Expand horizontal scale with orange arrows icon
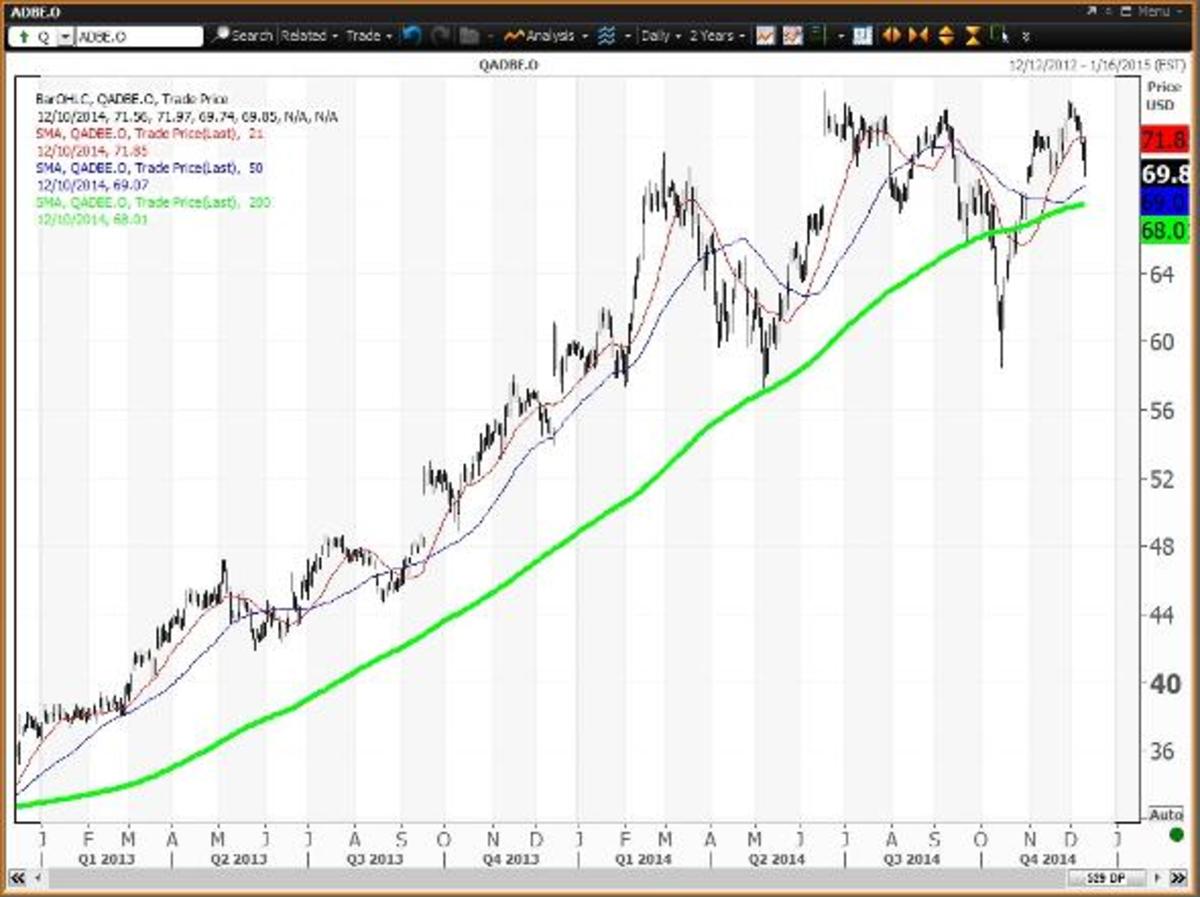 click(x=891, y=36)
